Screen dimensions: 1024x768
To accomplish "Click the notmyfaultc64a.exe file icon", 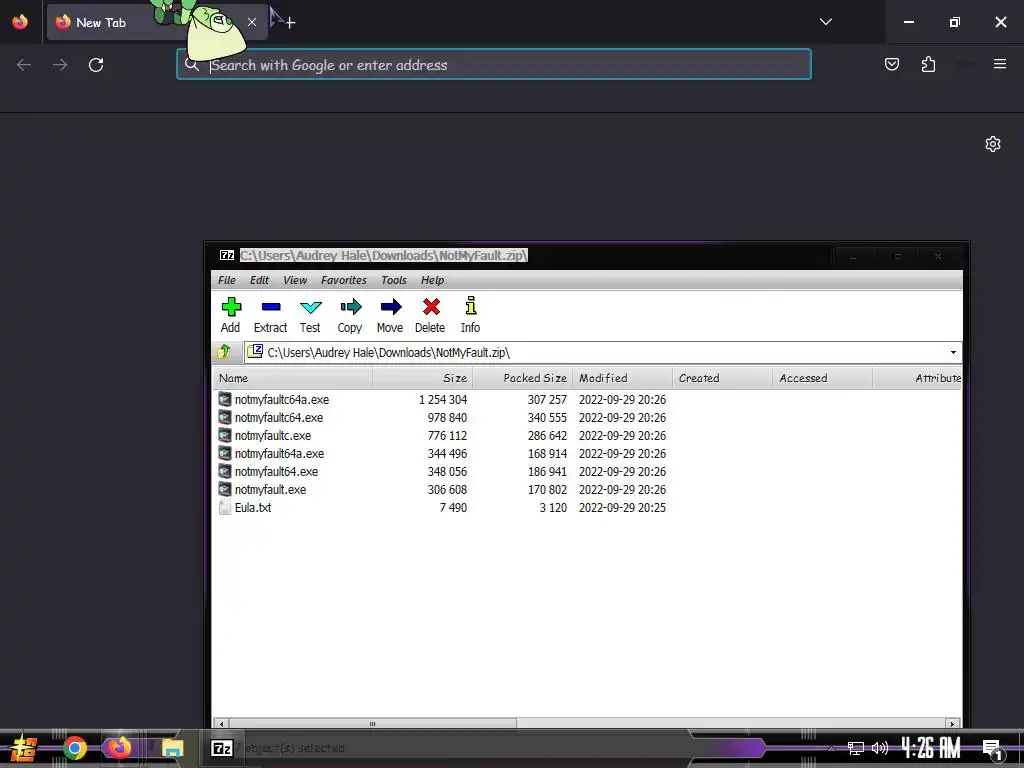I will (x=225, y=399).
